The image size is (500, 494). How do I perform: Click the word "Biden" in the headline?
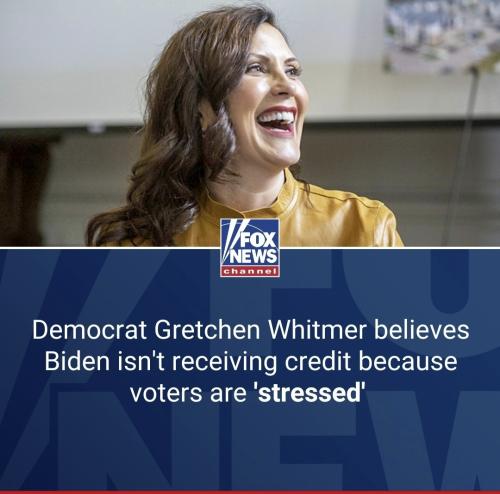[x=77, y=361]
